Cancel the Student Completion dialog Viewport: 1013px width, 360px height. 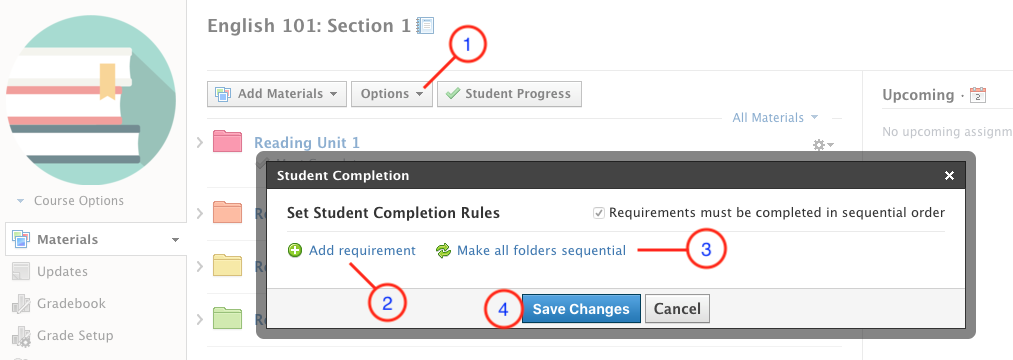point(677,309)
